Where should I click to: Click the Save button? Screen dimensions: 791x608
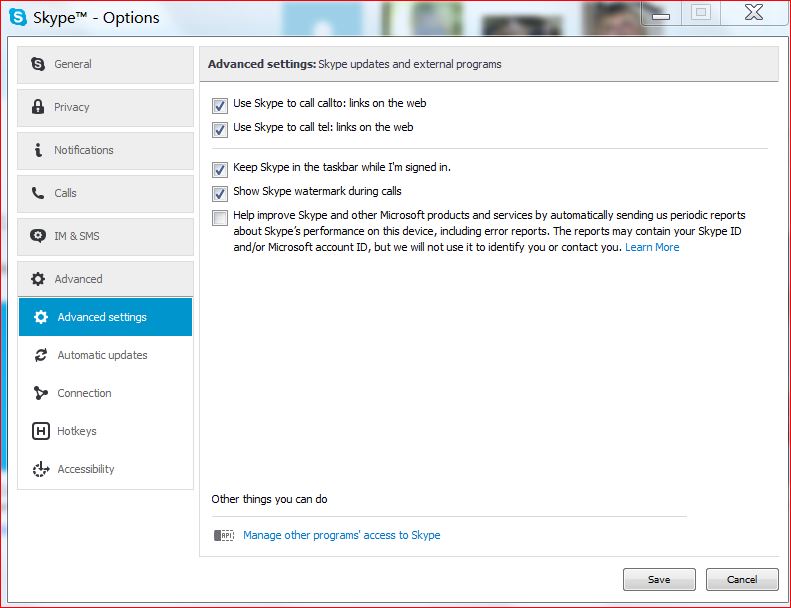[659, 579]
